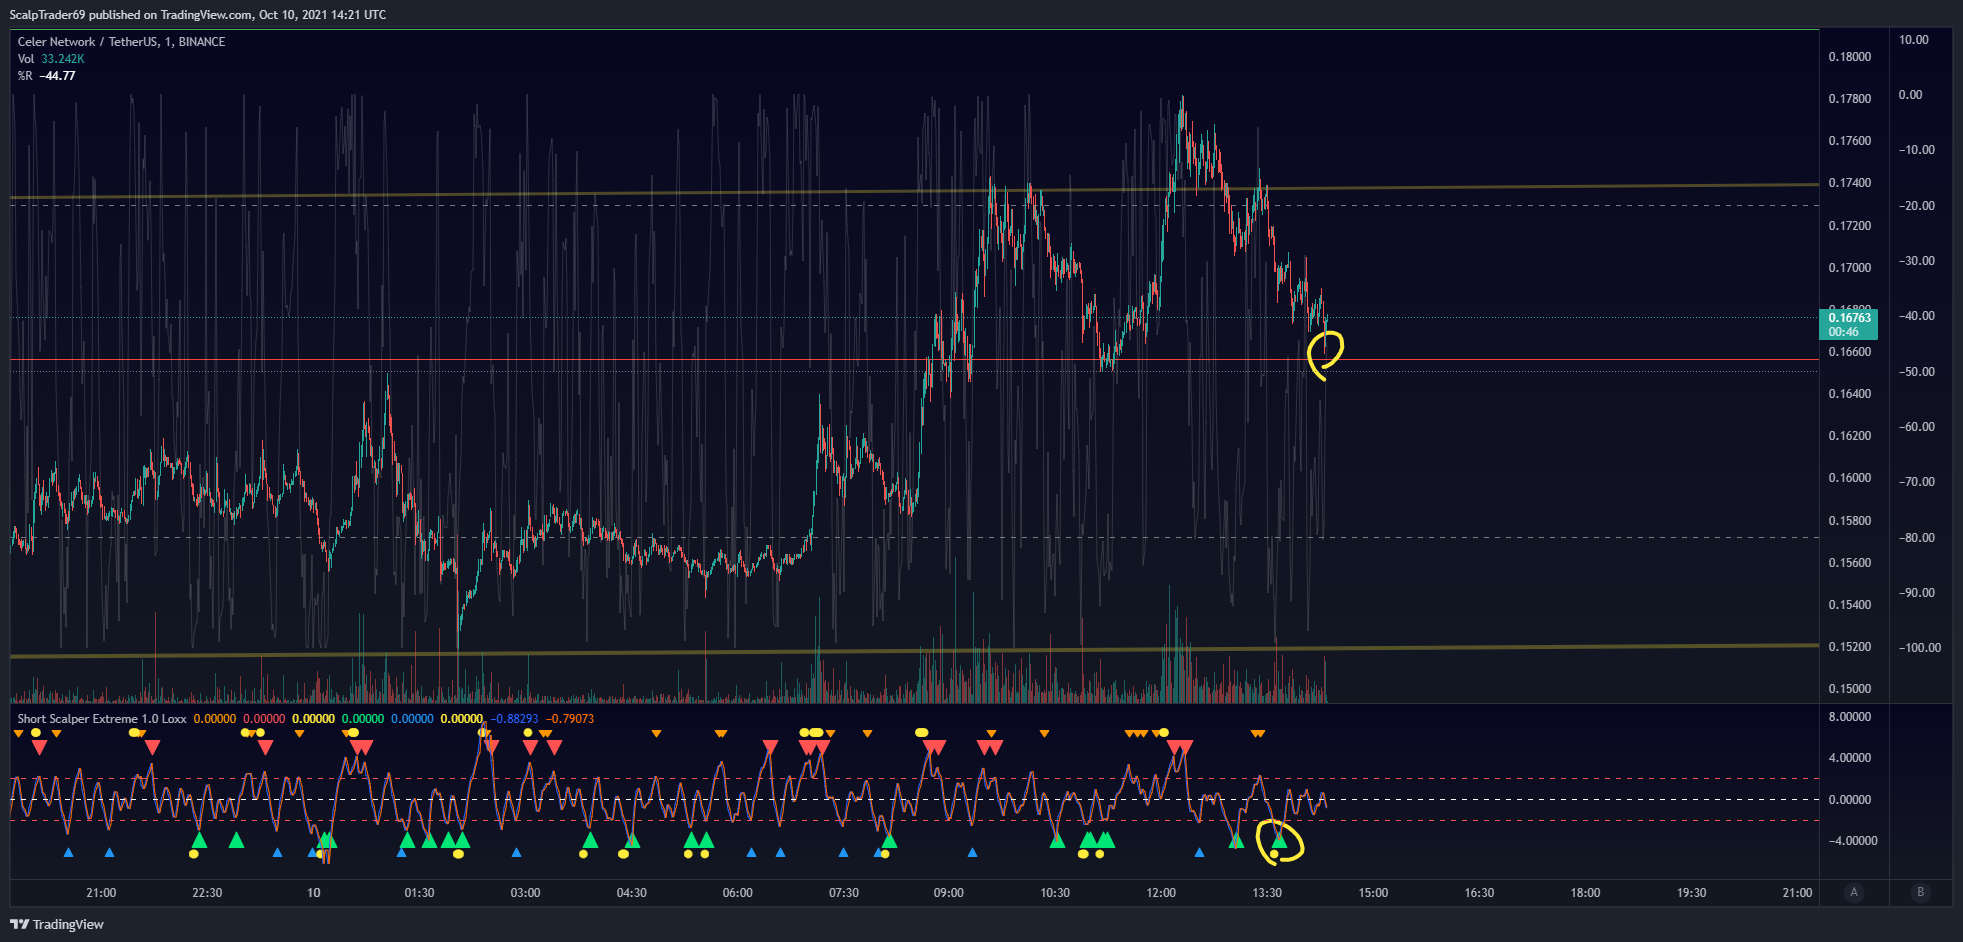Click the 0.15800 price axis label
The image size is (1963, 942).
point(1850,521)
